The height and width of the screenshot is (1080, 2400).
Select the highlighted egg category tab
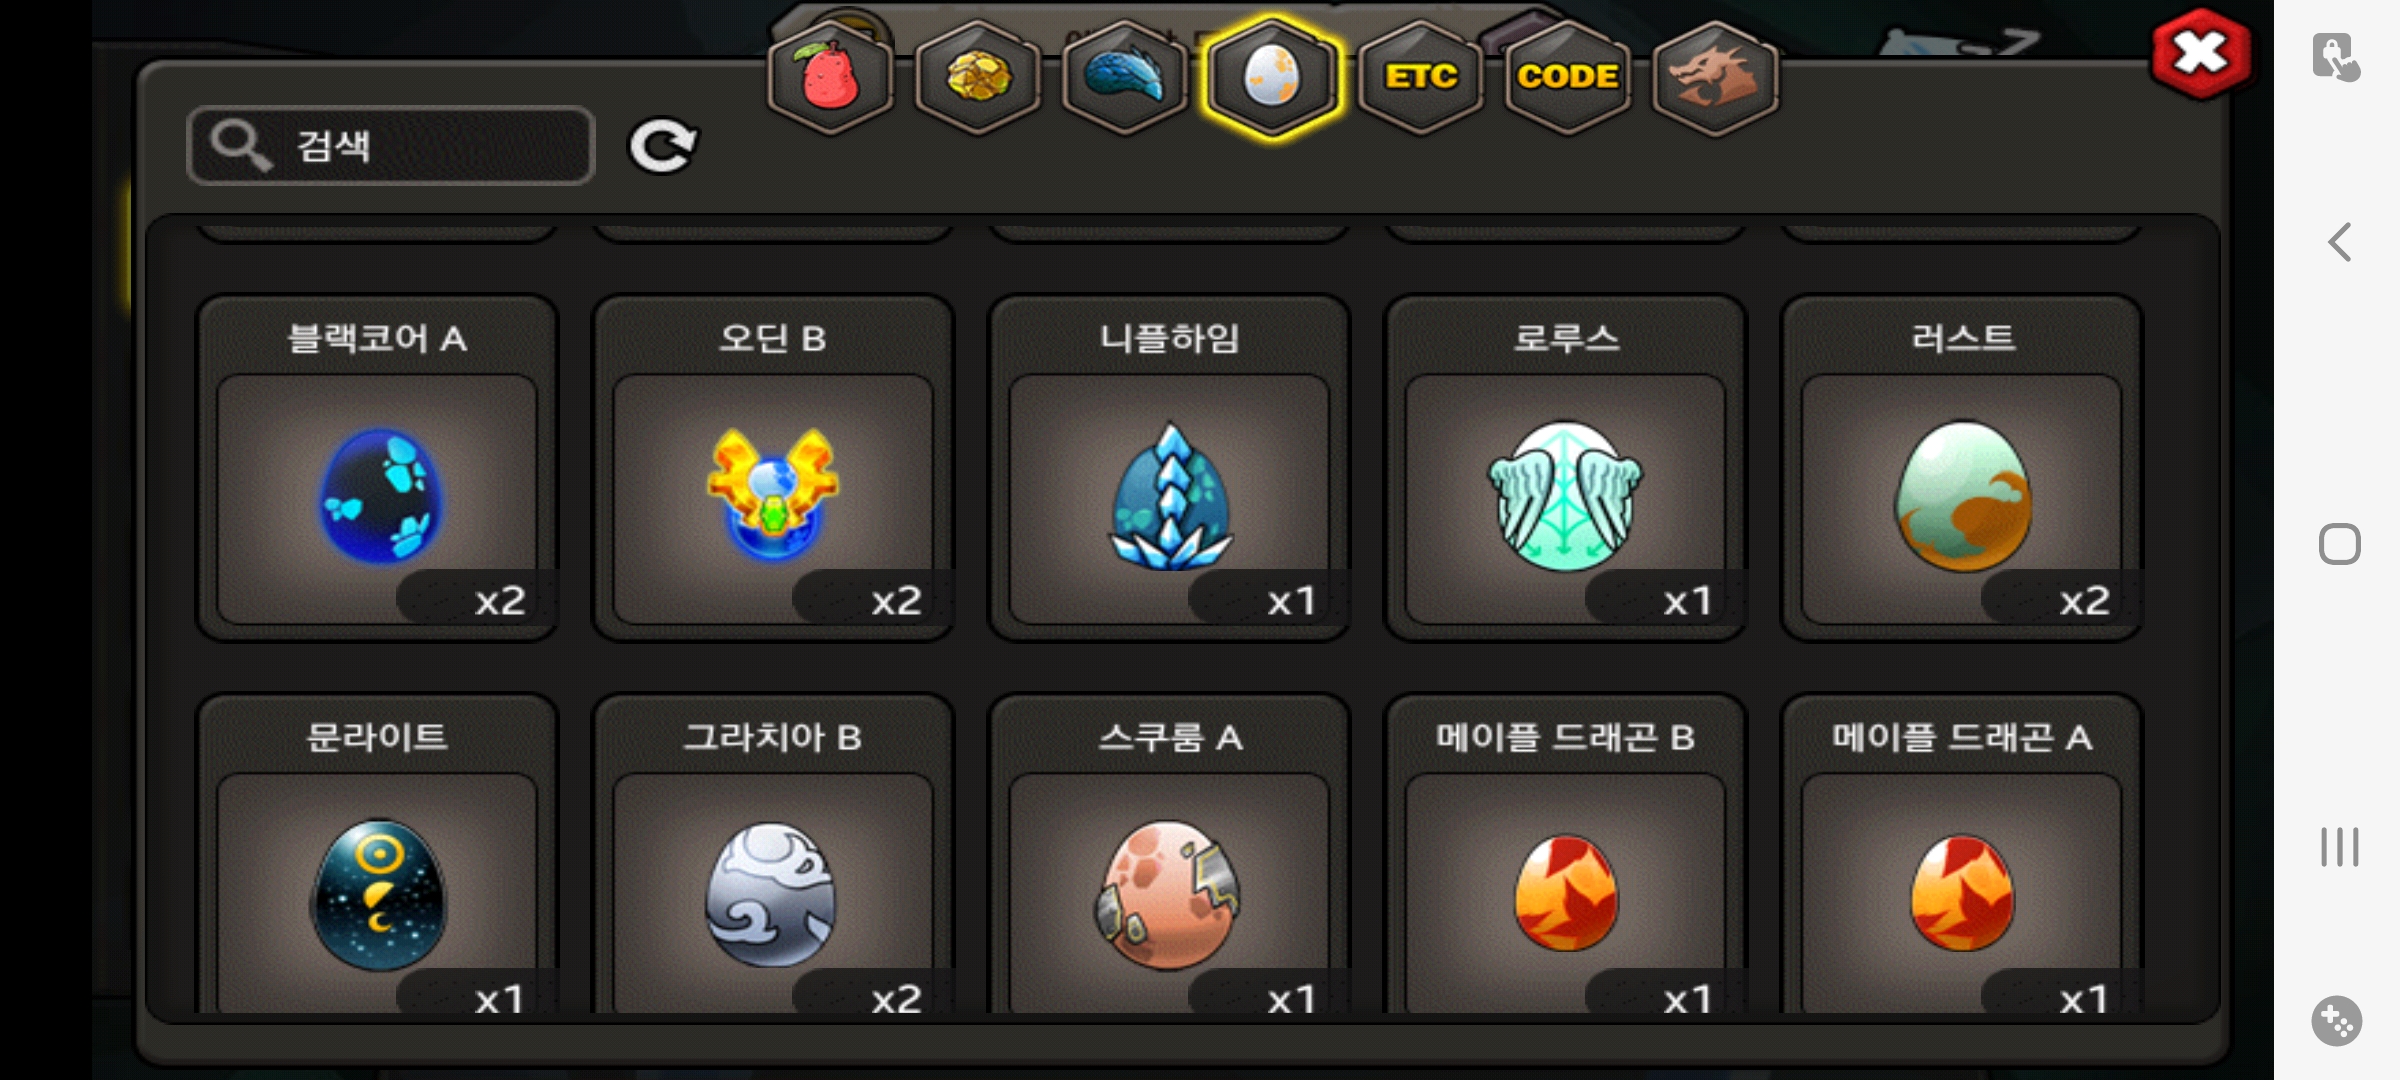[x=1271, y=78]
